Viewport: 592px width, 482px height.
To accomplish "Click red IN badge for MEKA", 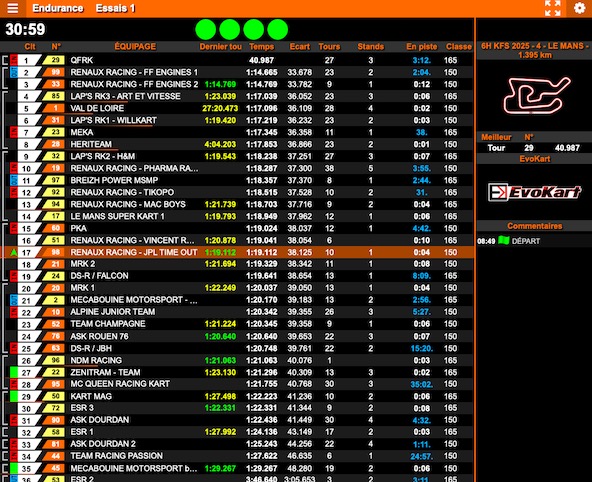I will coord(14,132).
